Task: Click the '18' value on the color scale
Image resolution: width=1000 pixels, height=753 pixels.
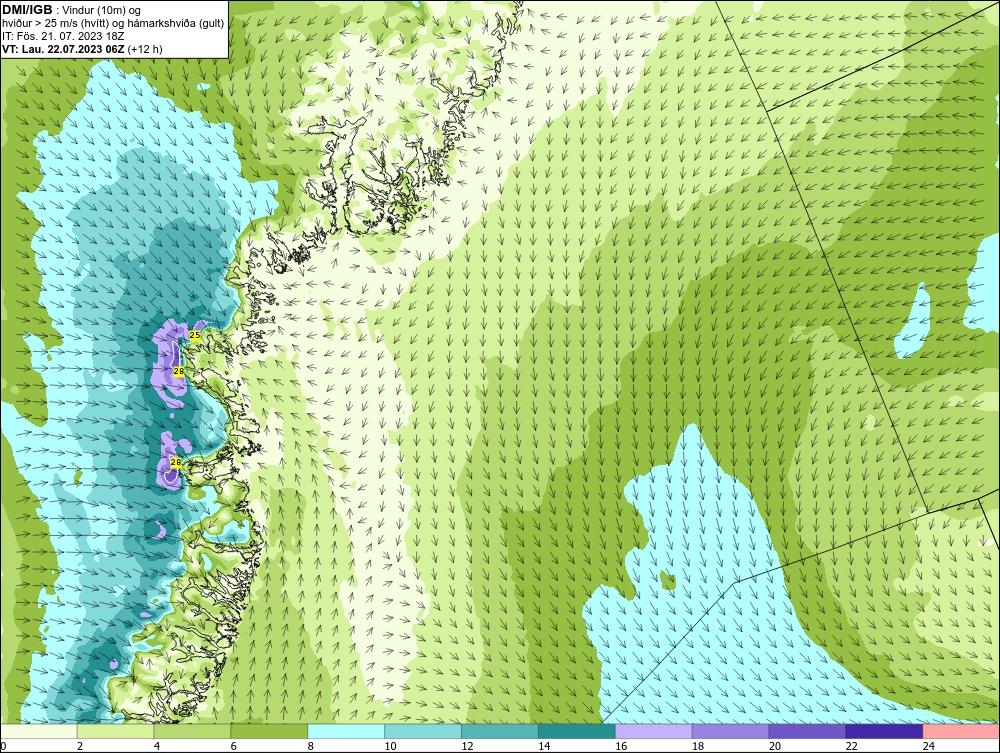Action: [698, 746]
